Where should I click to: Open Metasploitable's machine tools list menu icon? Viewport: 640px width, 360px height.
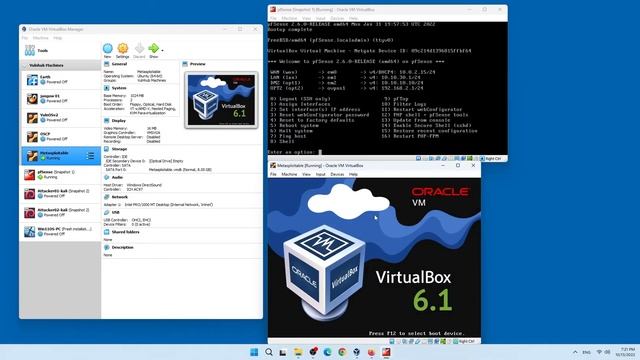click(90, 156)
